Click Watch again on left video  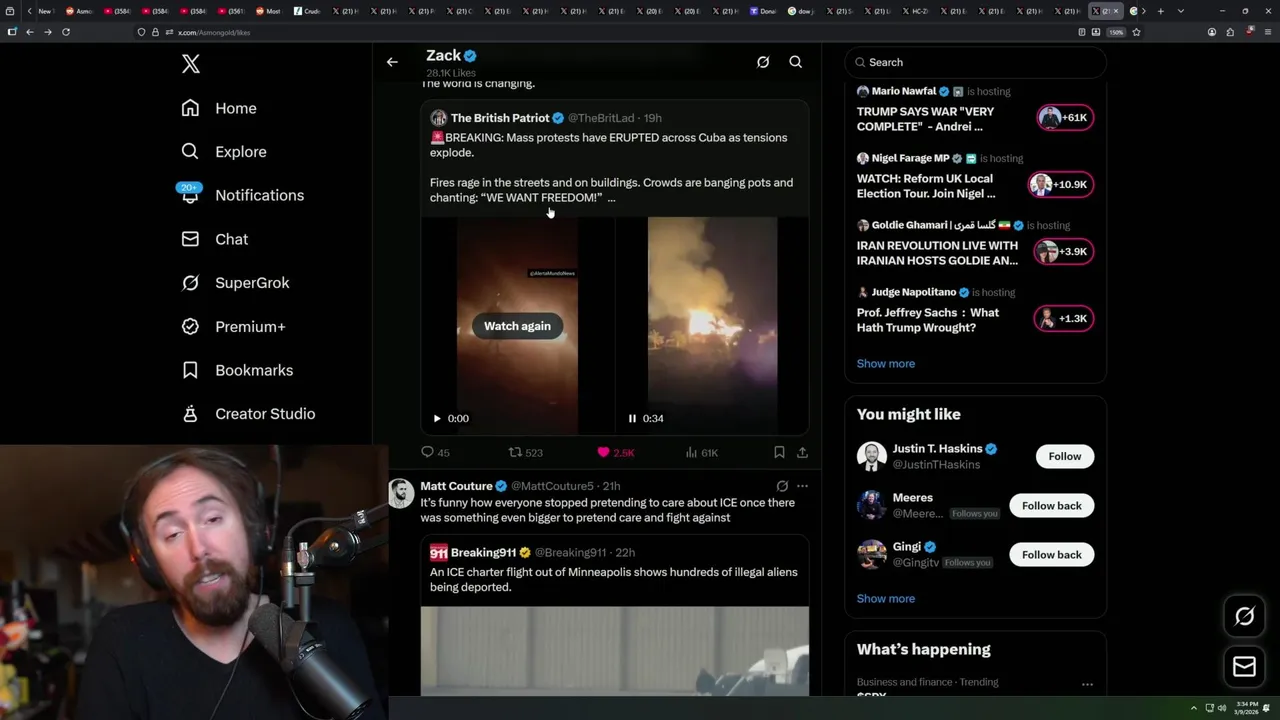(517, 326)
